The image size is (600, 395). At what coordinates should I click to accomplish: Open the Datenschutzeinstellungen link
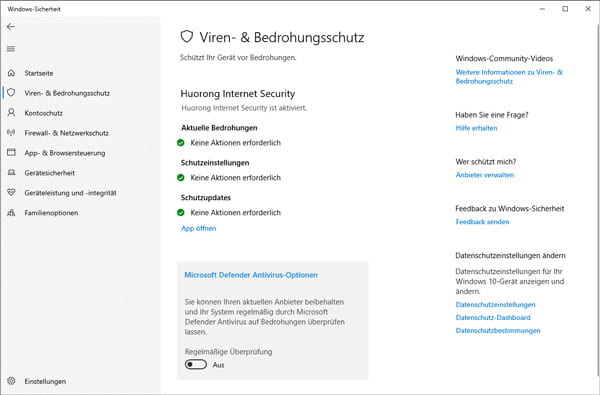[496, 305]
